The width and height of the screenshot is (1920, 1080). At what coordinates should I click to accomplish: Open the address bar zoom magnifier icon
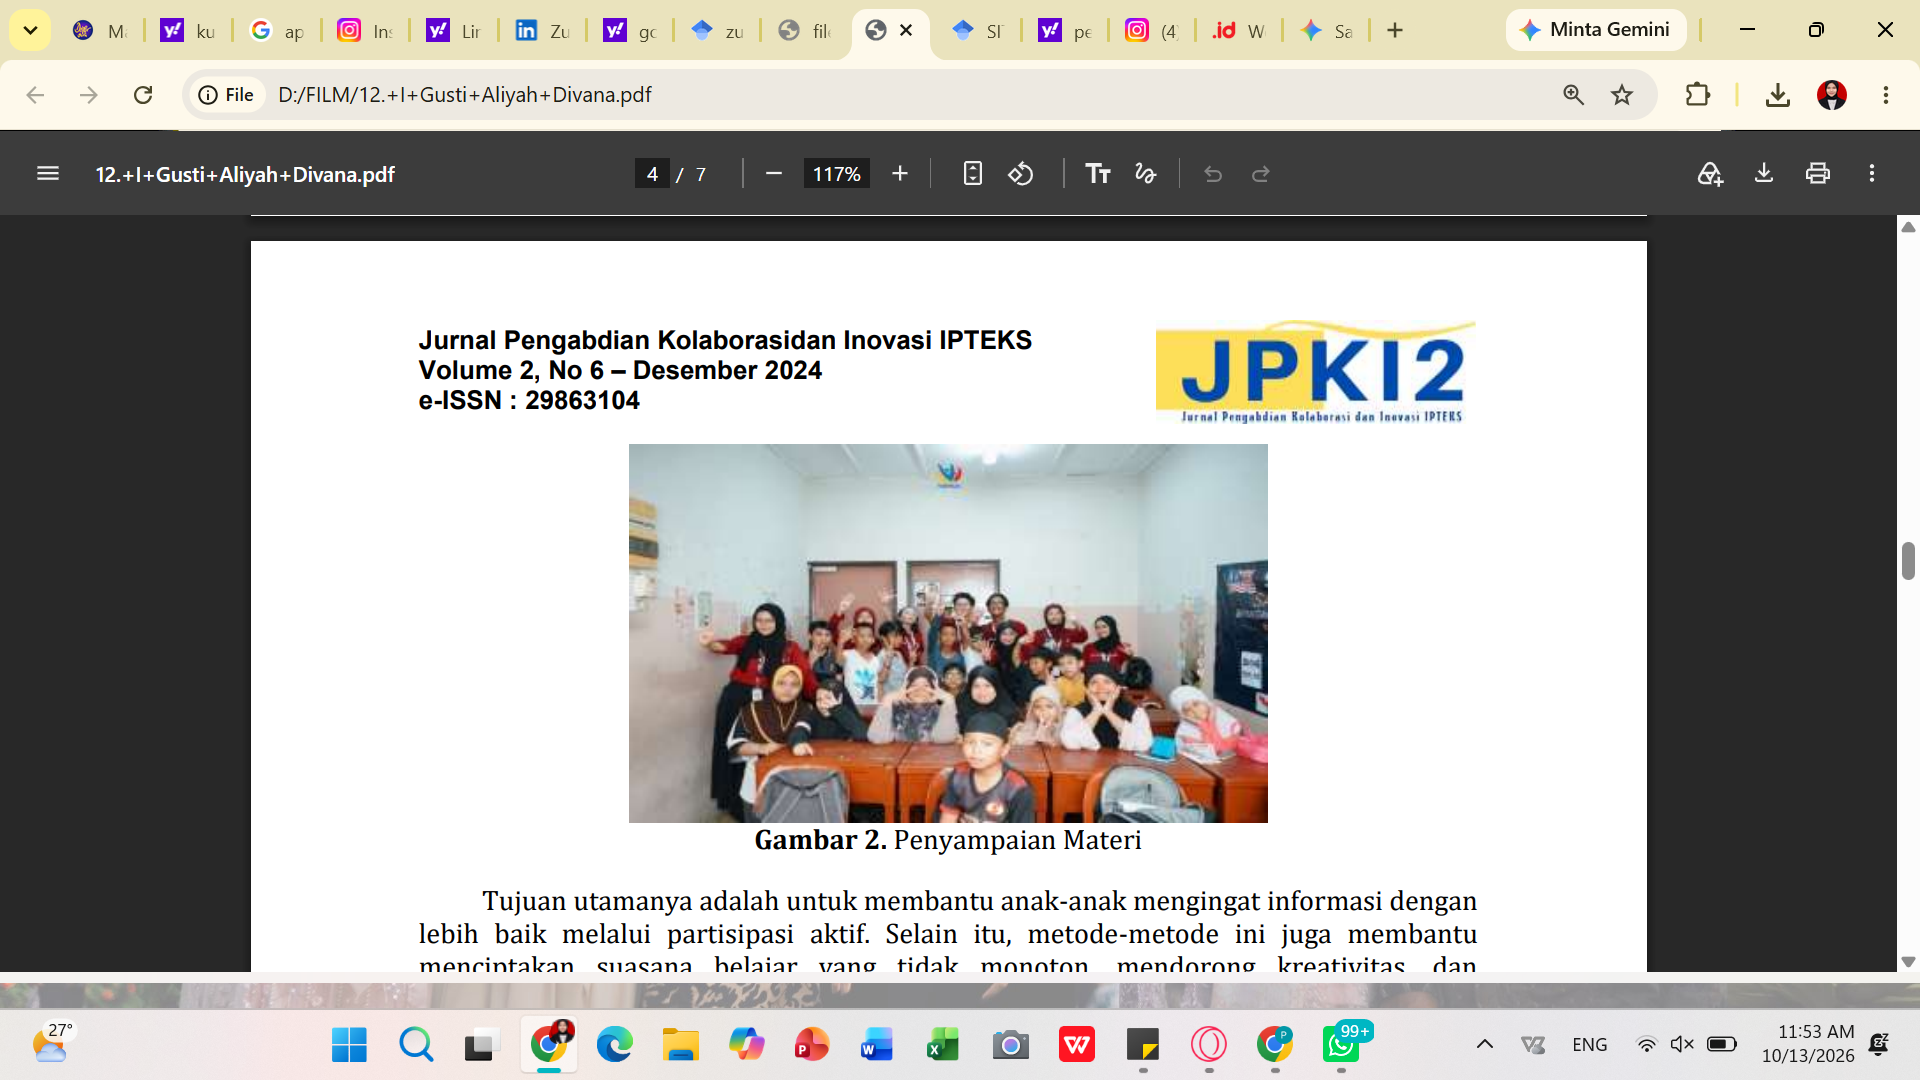click(x=1573, y=95)
